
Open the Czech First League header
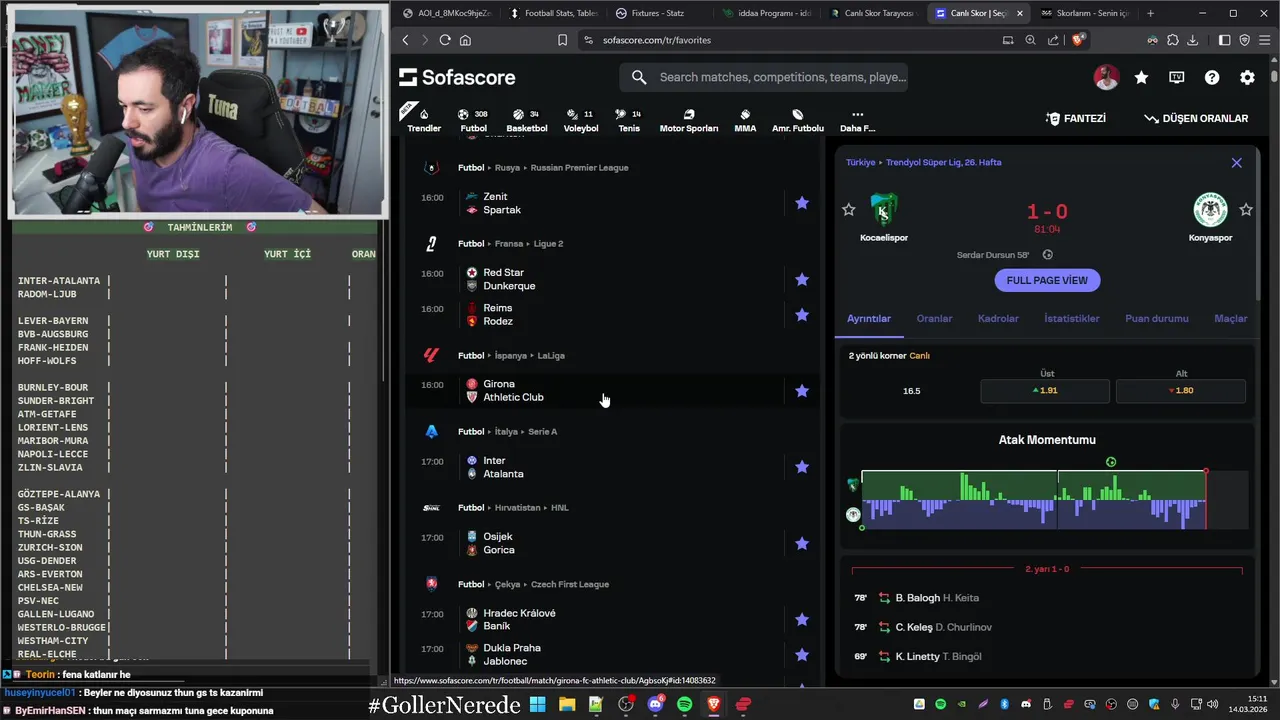coord(570,584)
